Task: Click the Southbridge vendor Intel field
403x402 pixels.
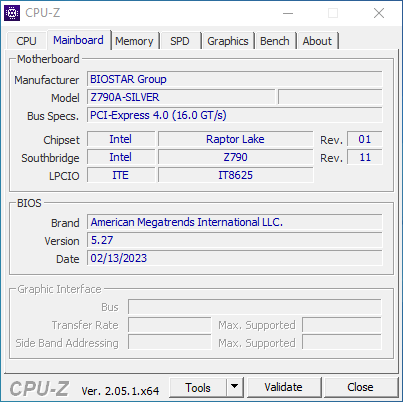Action: click(x=121, y=157)
